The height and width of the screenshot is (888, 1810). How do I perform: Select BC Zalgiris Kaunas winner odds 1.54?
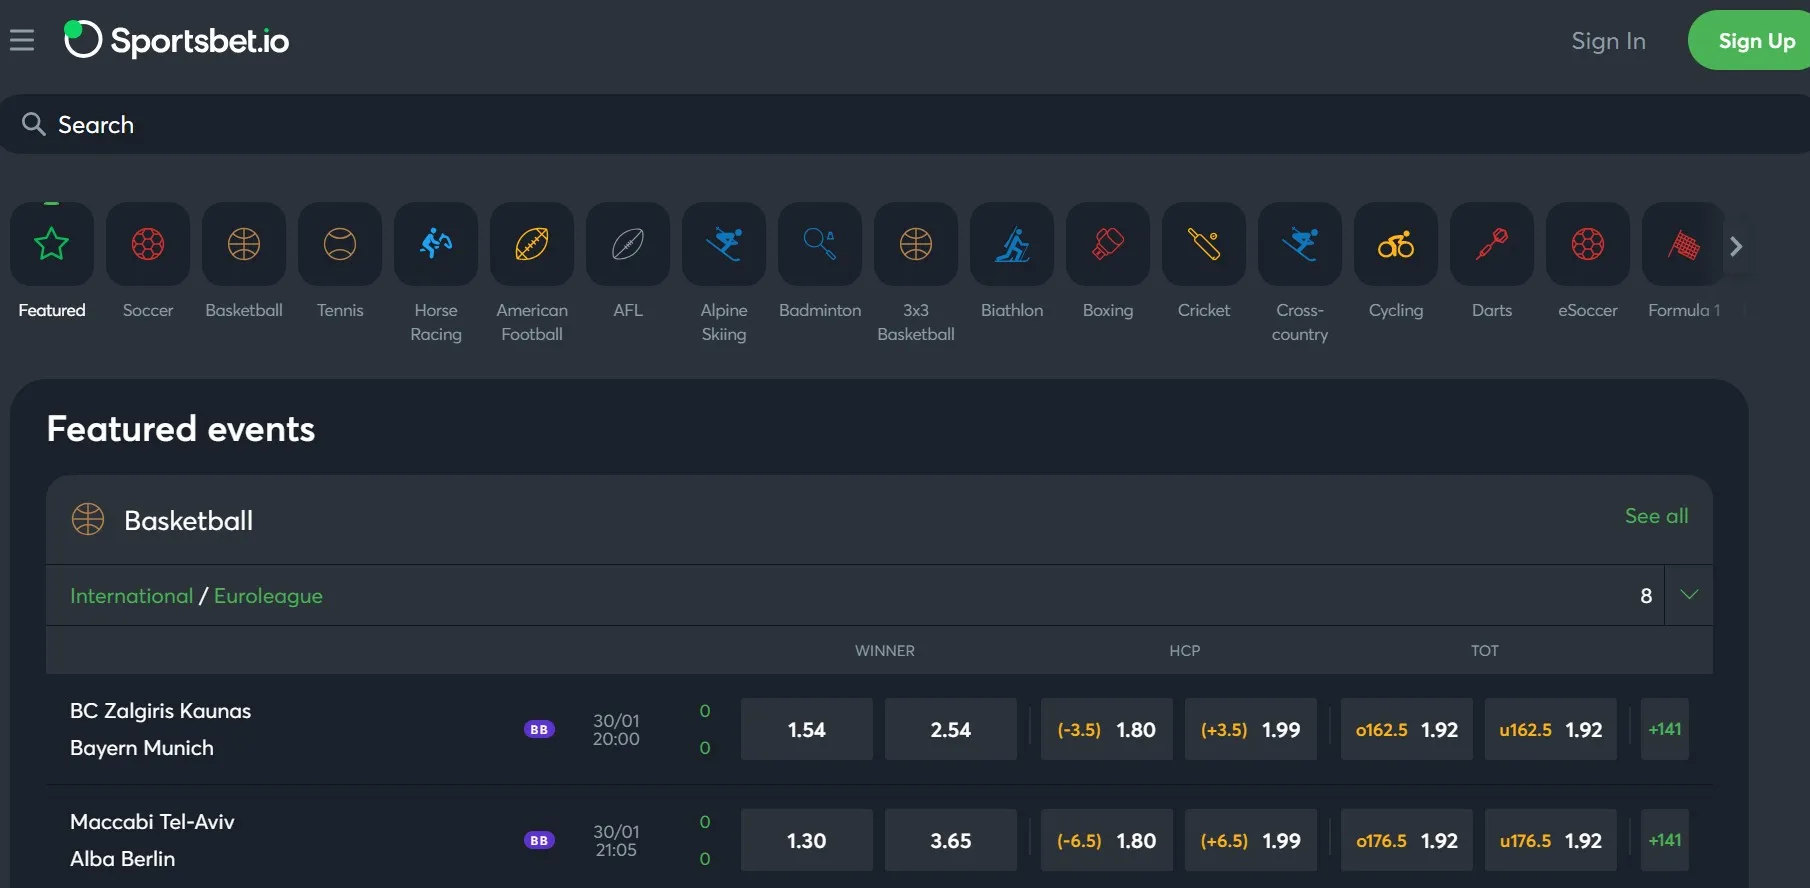pyautogui.click(x=807, y=730)
